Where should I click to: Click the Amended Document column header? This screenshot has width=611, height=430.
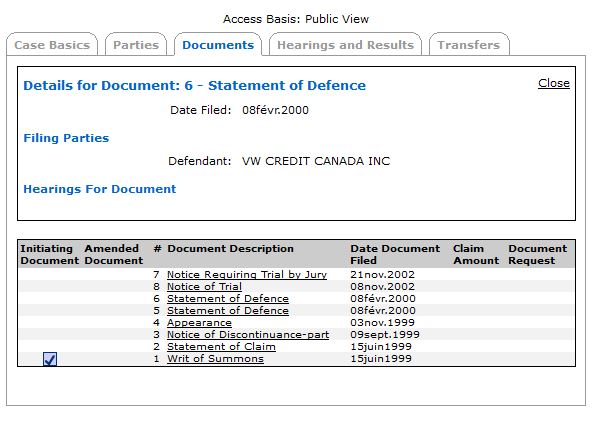click(113, 254)
